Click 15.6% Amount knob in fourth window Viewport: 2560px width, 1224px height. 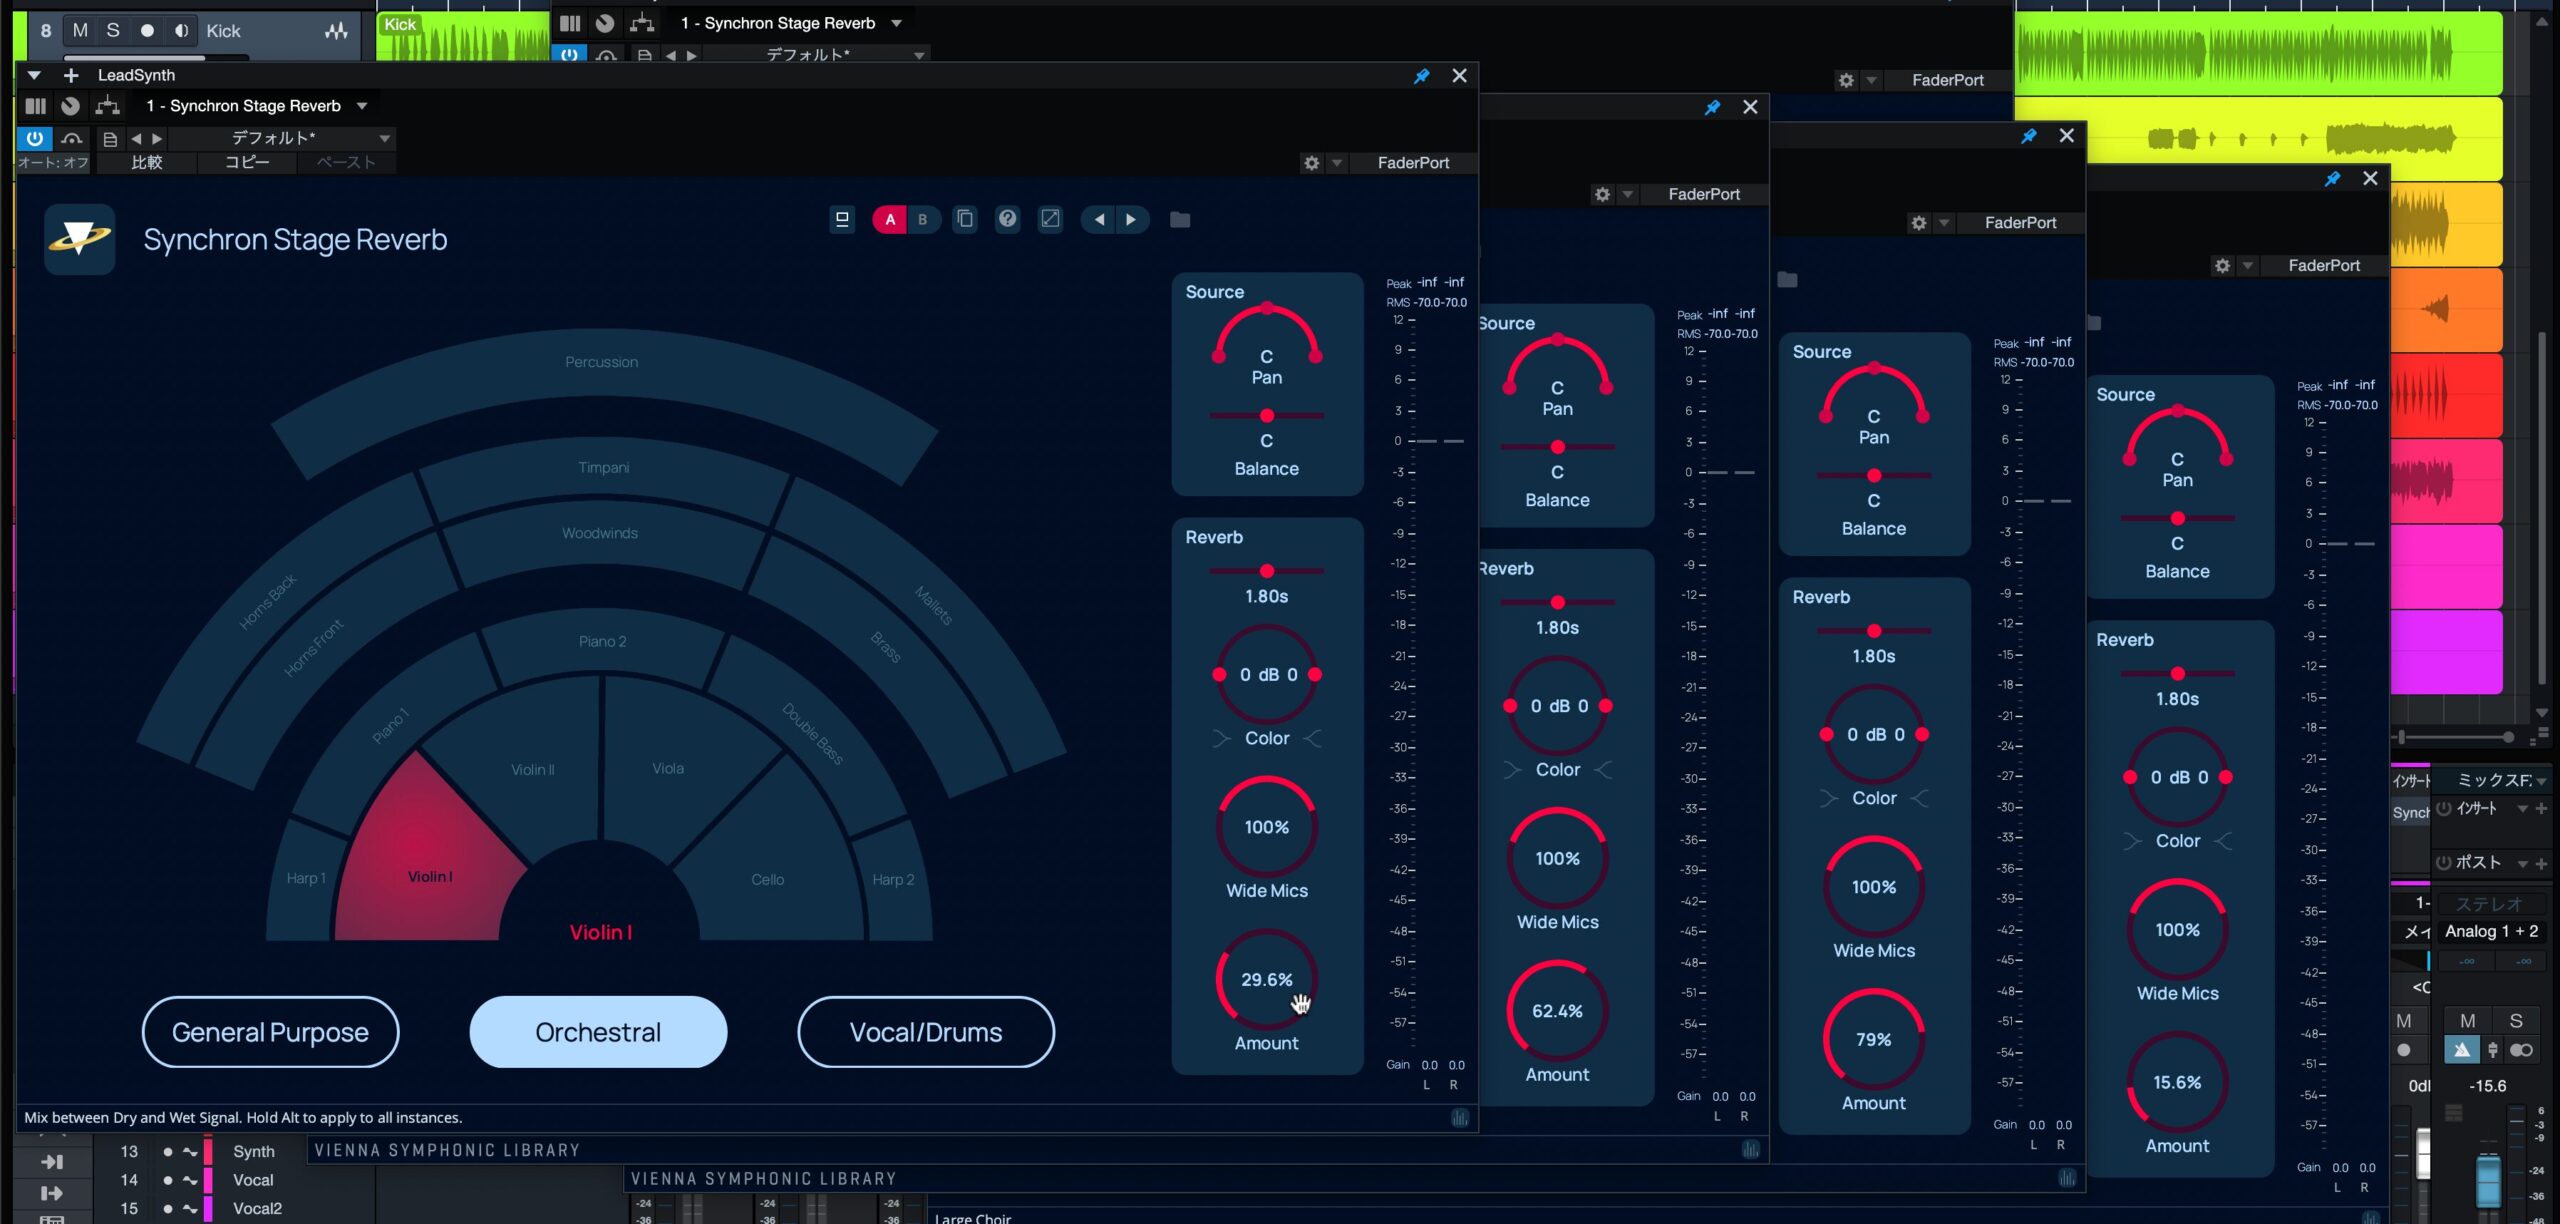point(2177,1083)
